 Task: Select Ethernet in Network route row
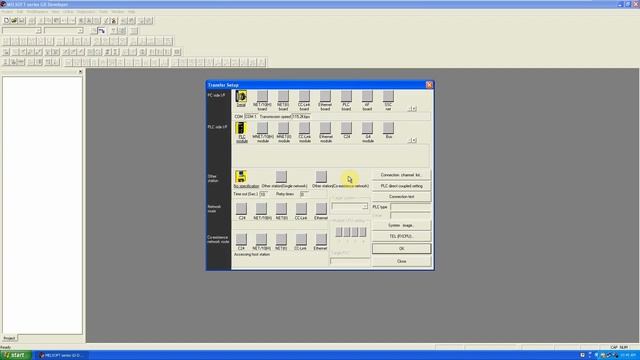tap(321, 209)
